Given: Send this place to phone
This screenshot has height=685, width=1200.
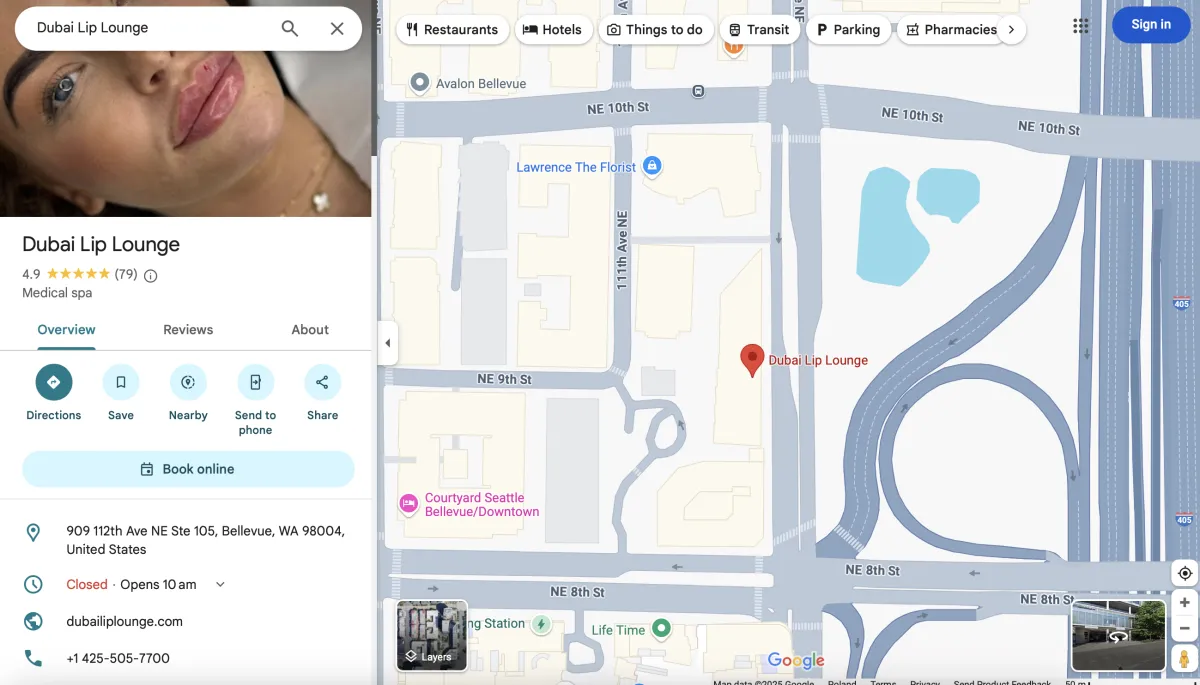Looking at the screenshot, I should click(255, 400).
